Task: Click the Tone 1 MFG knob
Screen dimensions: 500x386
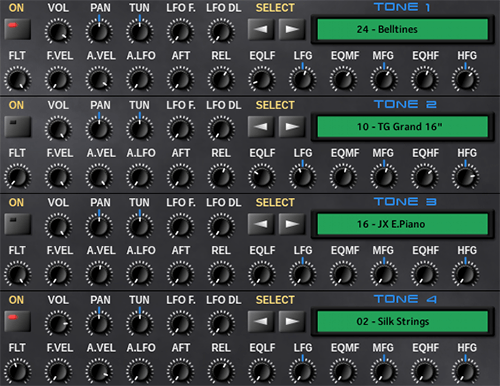Action: click(x=384, y=79)
